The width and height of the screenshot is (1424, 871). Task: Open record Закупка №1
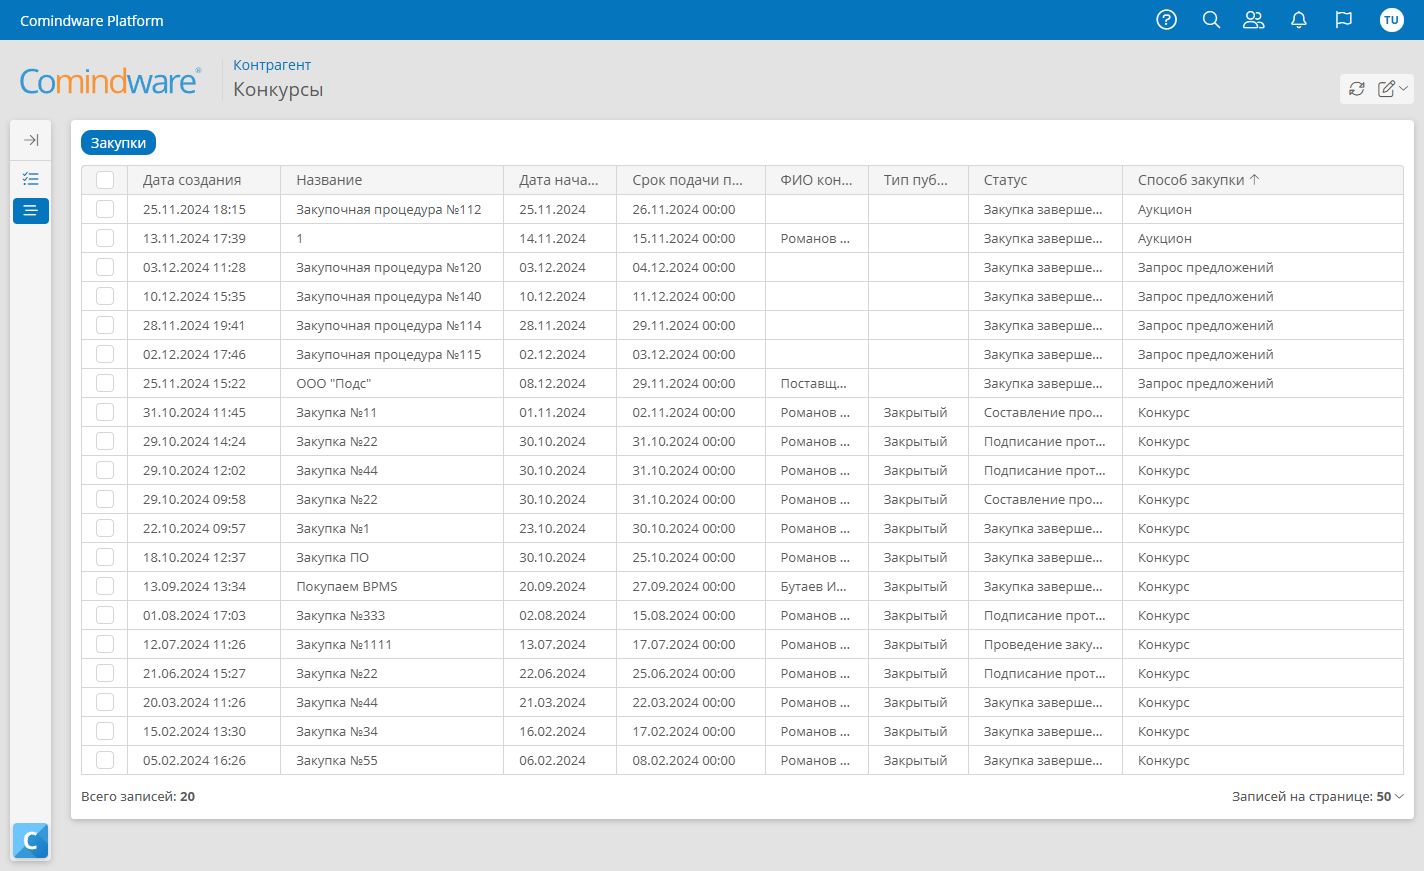coord(333,528)
